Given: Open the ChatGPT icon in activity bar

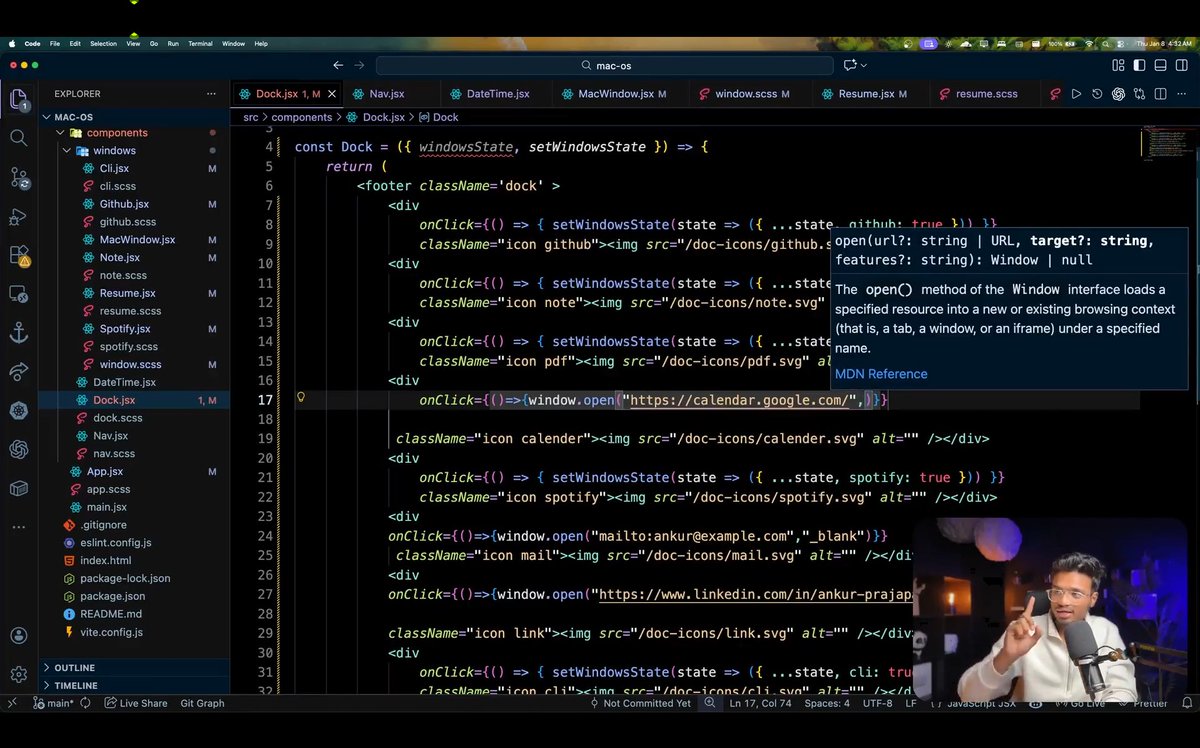Looking at the screenshot, I should click(x=18, y=449).
